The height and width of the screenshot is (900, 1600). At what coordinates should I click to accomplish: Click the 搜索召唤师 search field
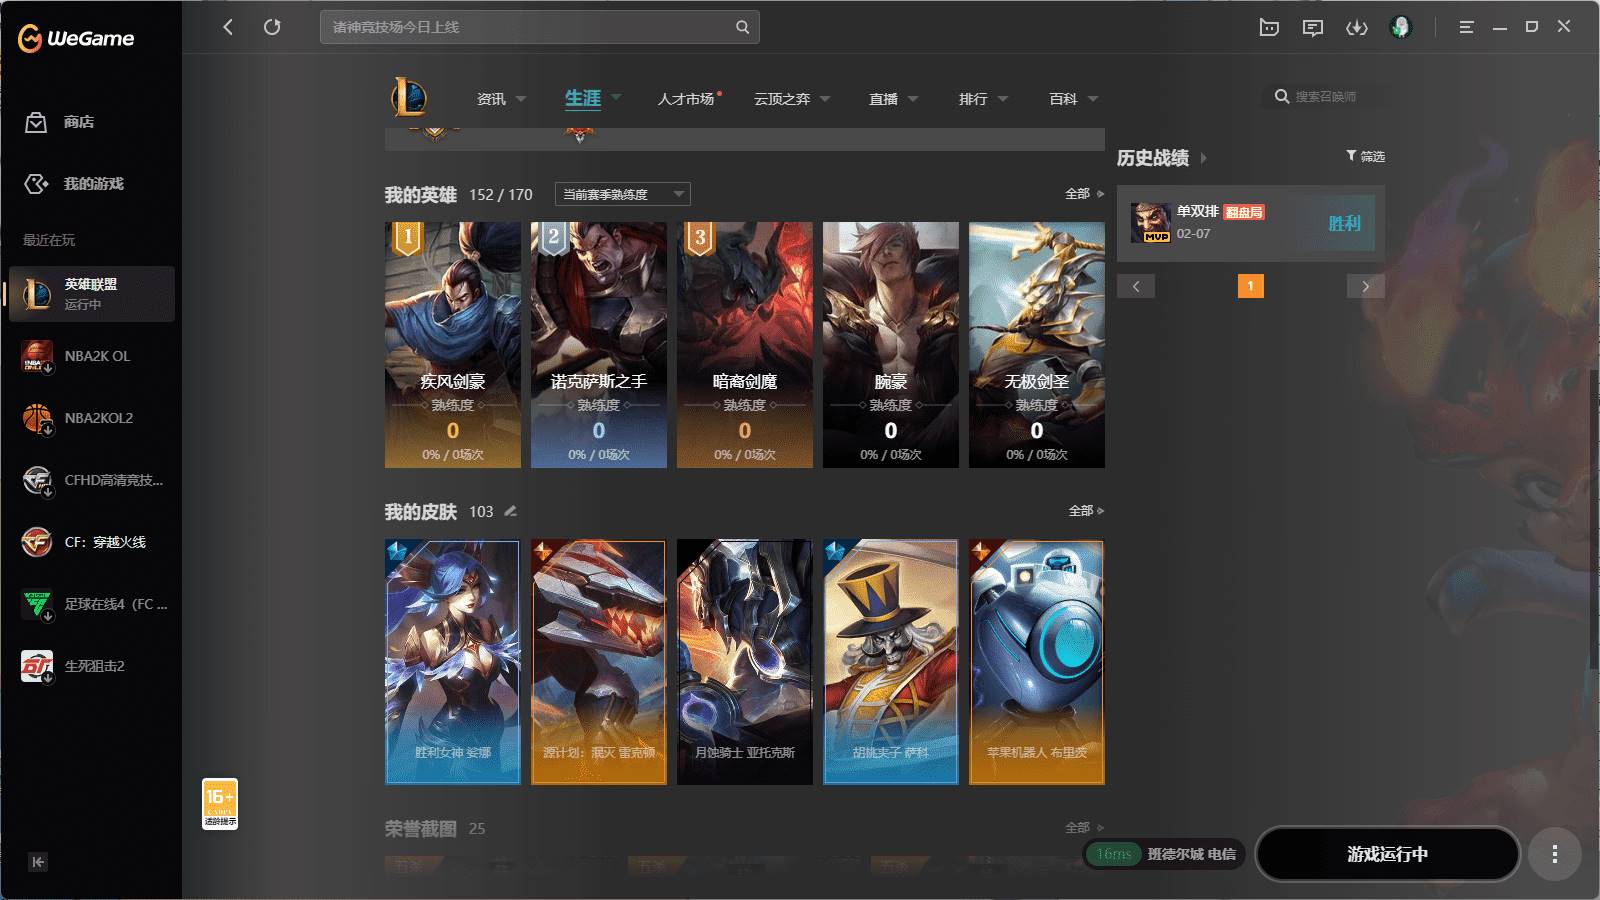(1325, 97)
